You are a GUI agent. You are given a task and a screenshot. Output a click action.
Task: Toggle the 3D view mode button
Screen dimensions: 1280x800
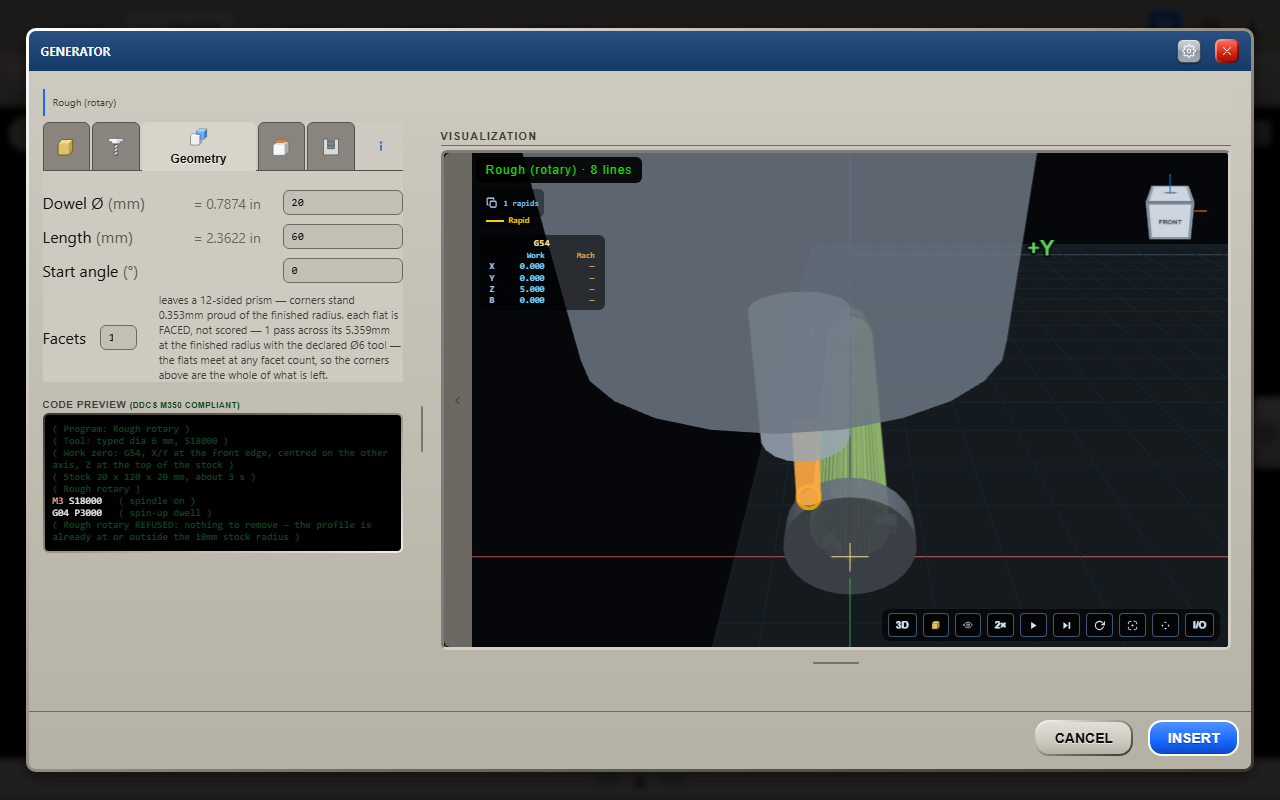[902, 625]
